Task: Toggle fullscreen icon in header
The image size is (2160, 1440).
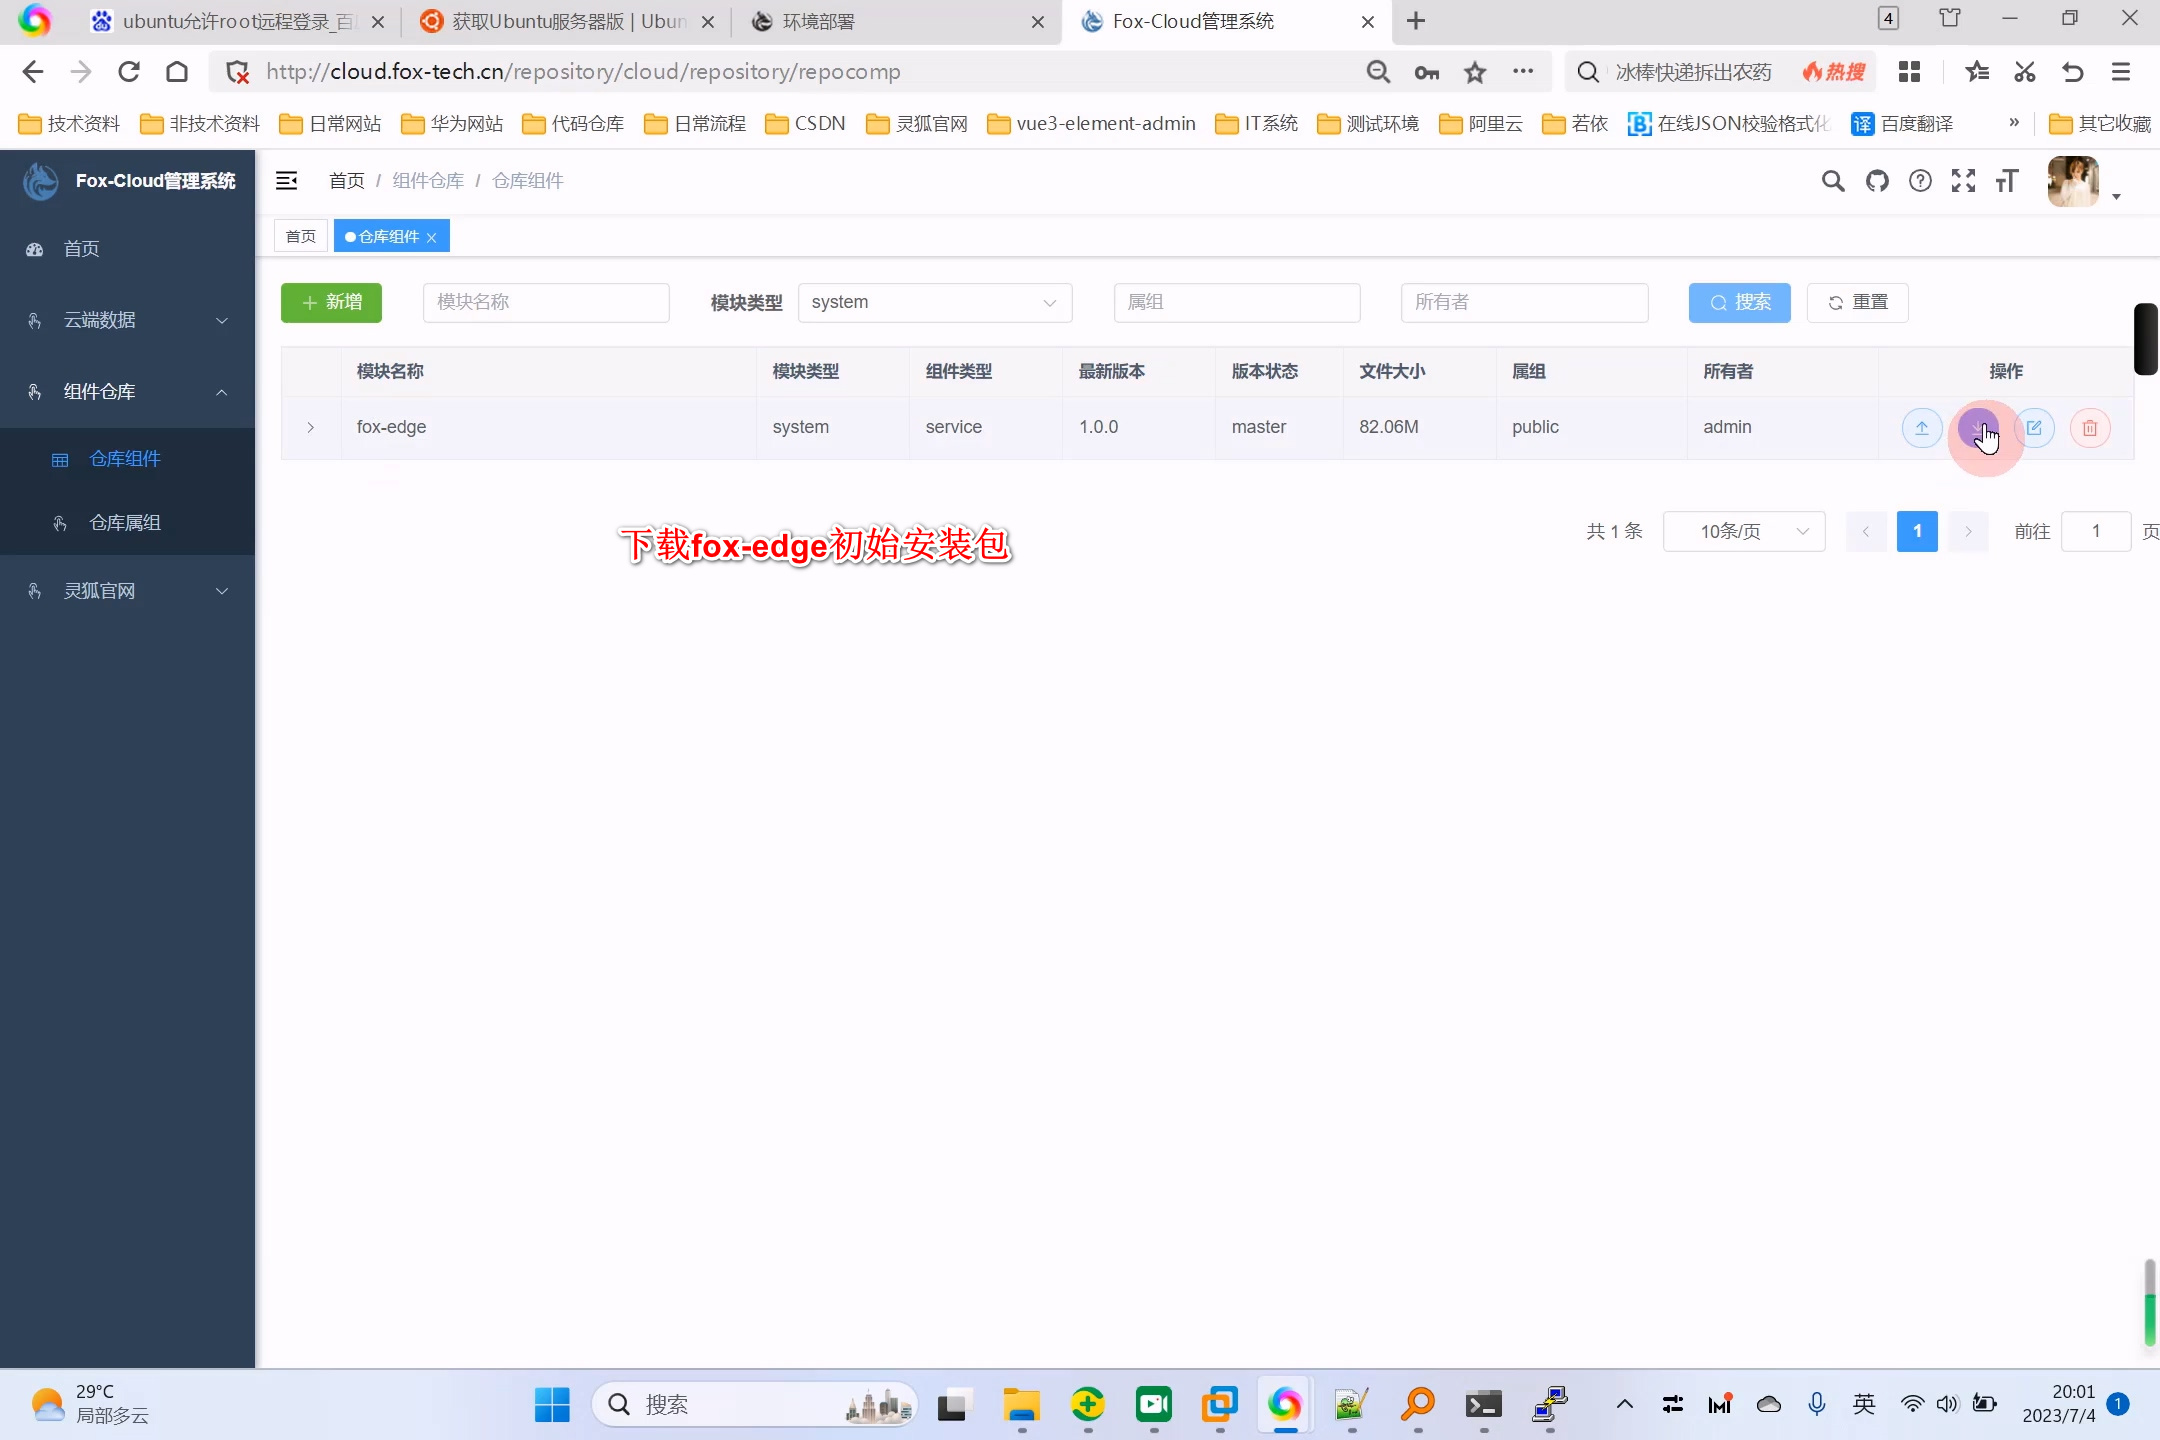Action: coord(1963,181)
